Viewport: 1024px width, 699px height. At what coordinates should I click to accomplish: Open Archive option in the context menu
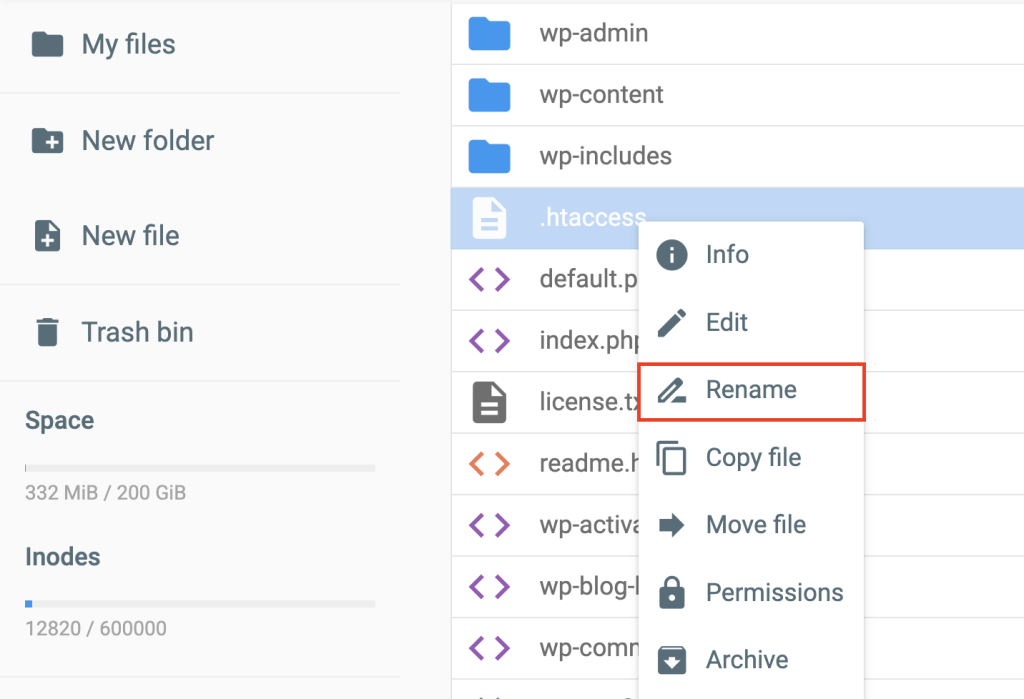pyautogui.click(x=746, y=659)
